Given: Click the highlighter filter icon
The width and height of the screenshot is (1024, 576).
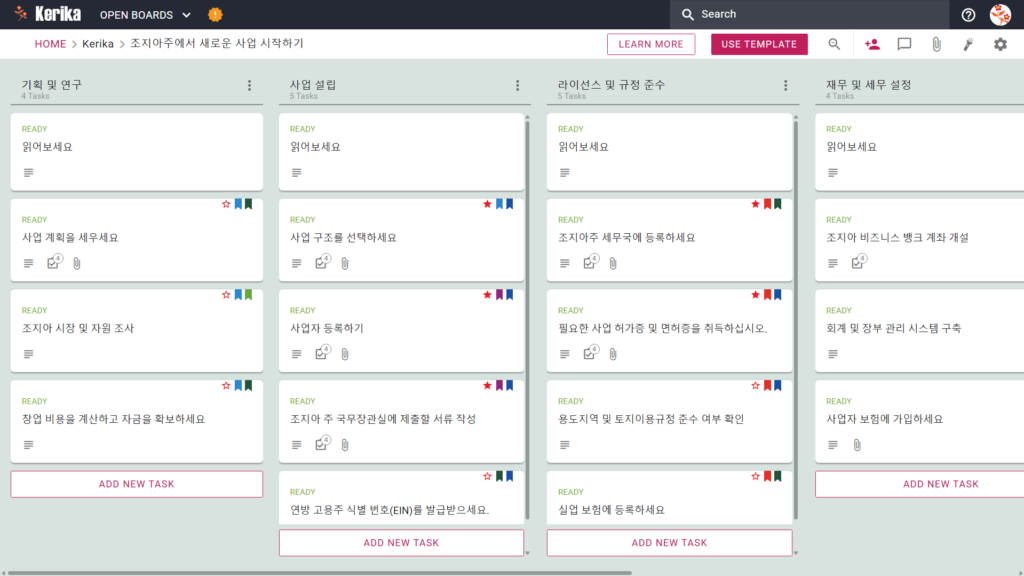Looking at the screenshot, I should pyautogui.click(x=968, y=44).
